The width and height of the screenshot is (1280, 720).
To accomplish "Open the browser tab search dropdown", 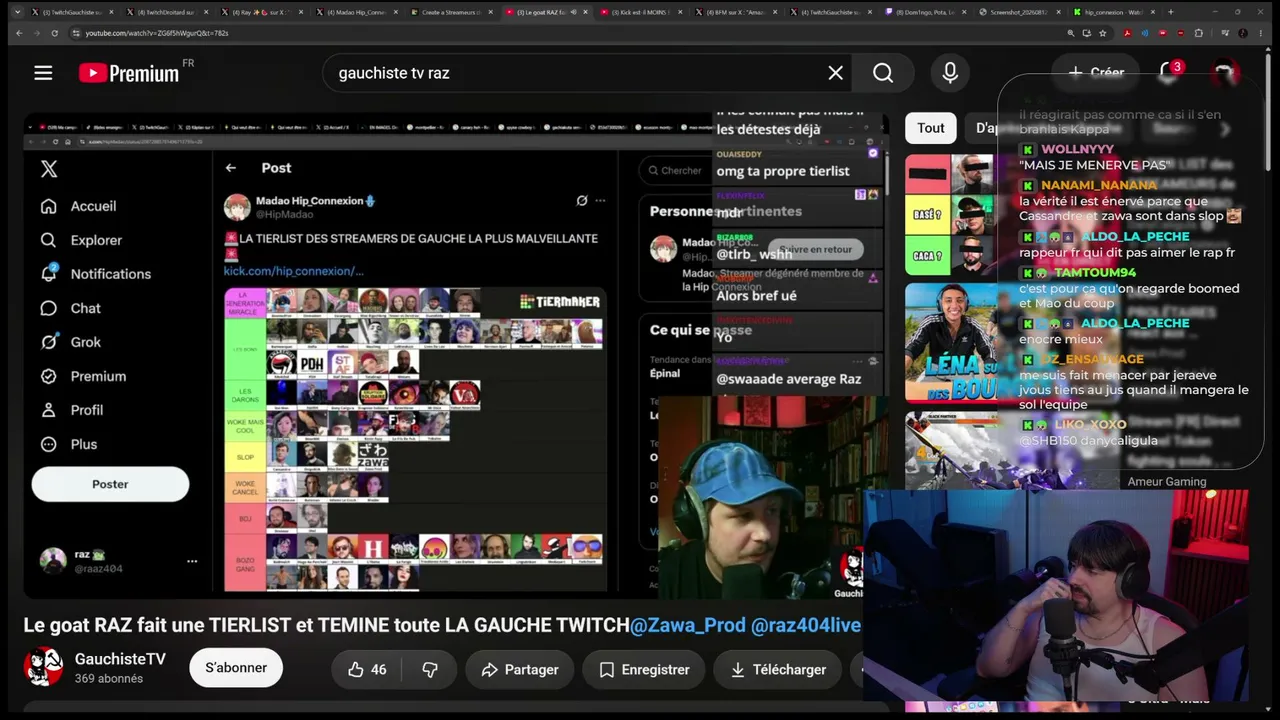I will pos(17,12).
